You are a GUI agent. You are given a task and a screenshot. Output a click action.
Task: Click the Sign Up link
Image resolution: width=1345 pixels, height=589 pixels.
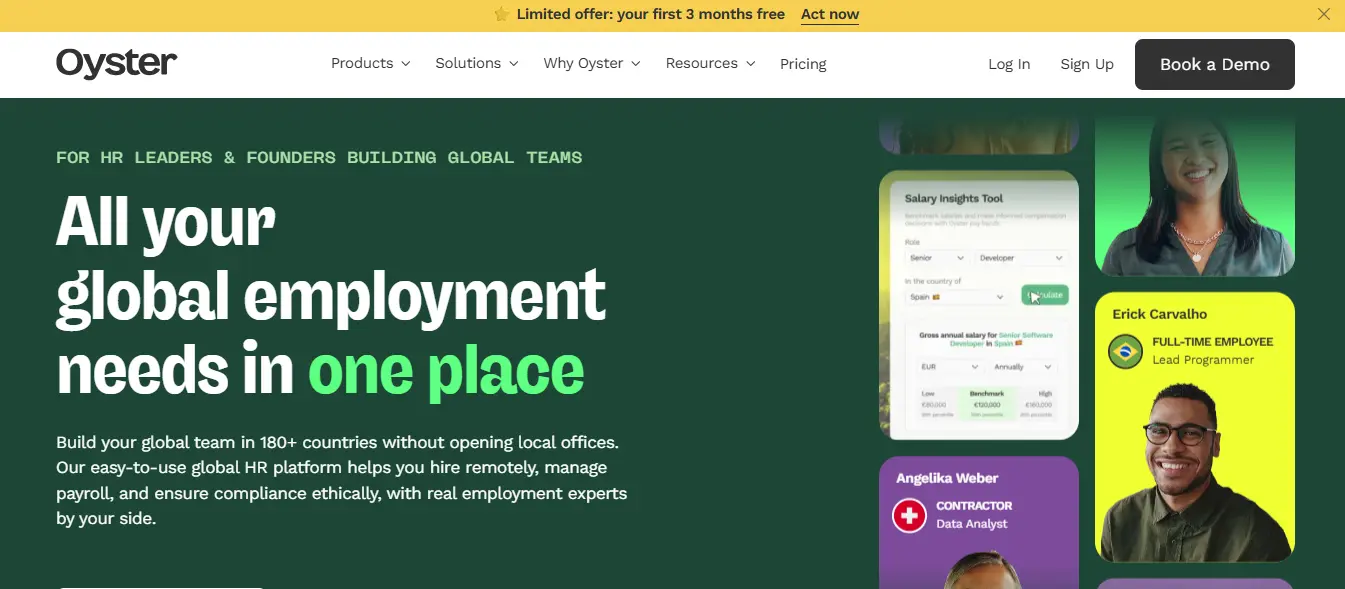[x=1087, y=64]
